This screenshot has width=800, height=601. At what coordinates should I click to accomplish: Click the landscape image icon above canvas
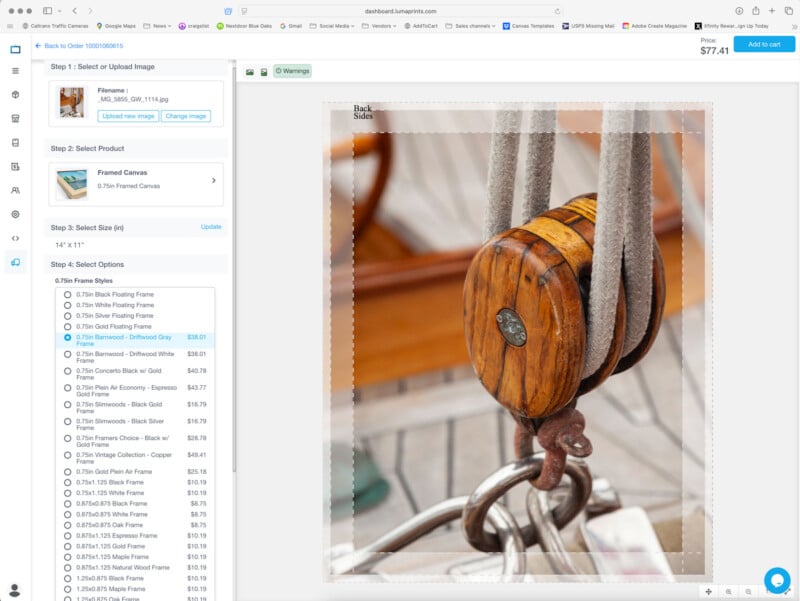250,72
